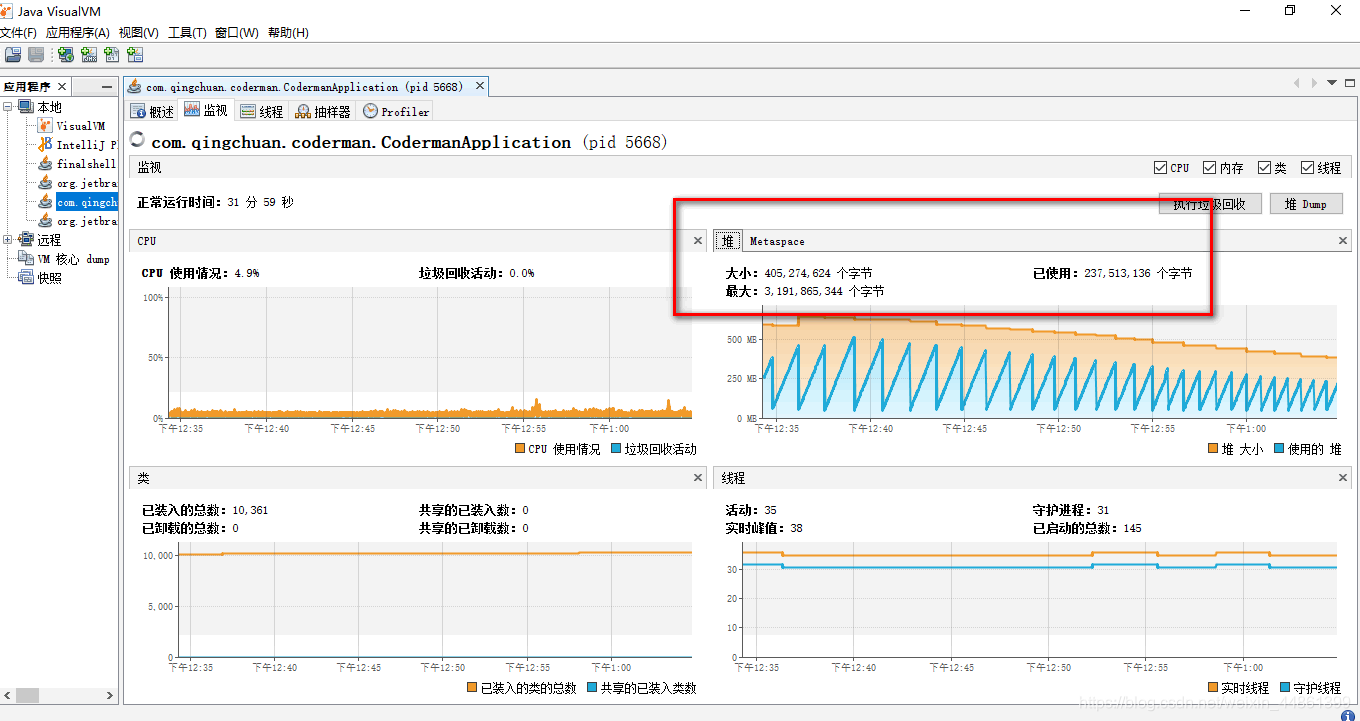Image resolution: width=1360 pixels, height=721 pixels.
Task: Click the 线程 tab's threads icon
Action: click(x=248, y=111)
